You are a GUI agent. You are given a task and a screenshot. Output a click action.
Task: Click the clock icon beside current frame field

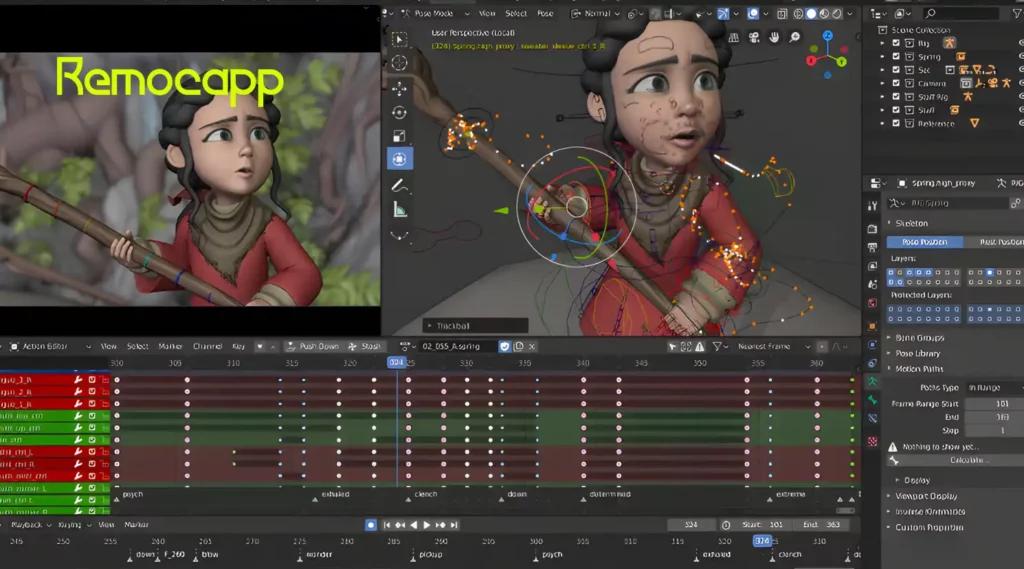coord(726,525)
